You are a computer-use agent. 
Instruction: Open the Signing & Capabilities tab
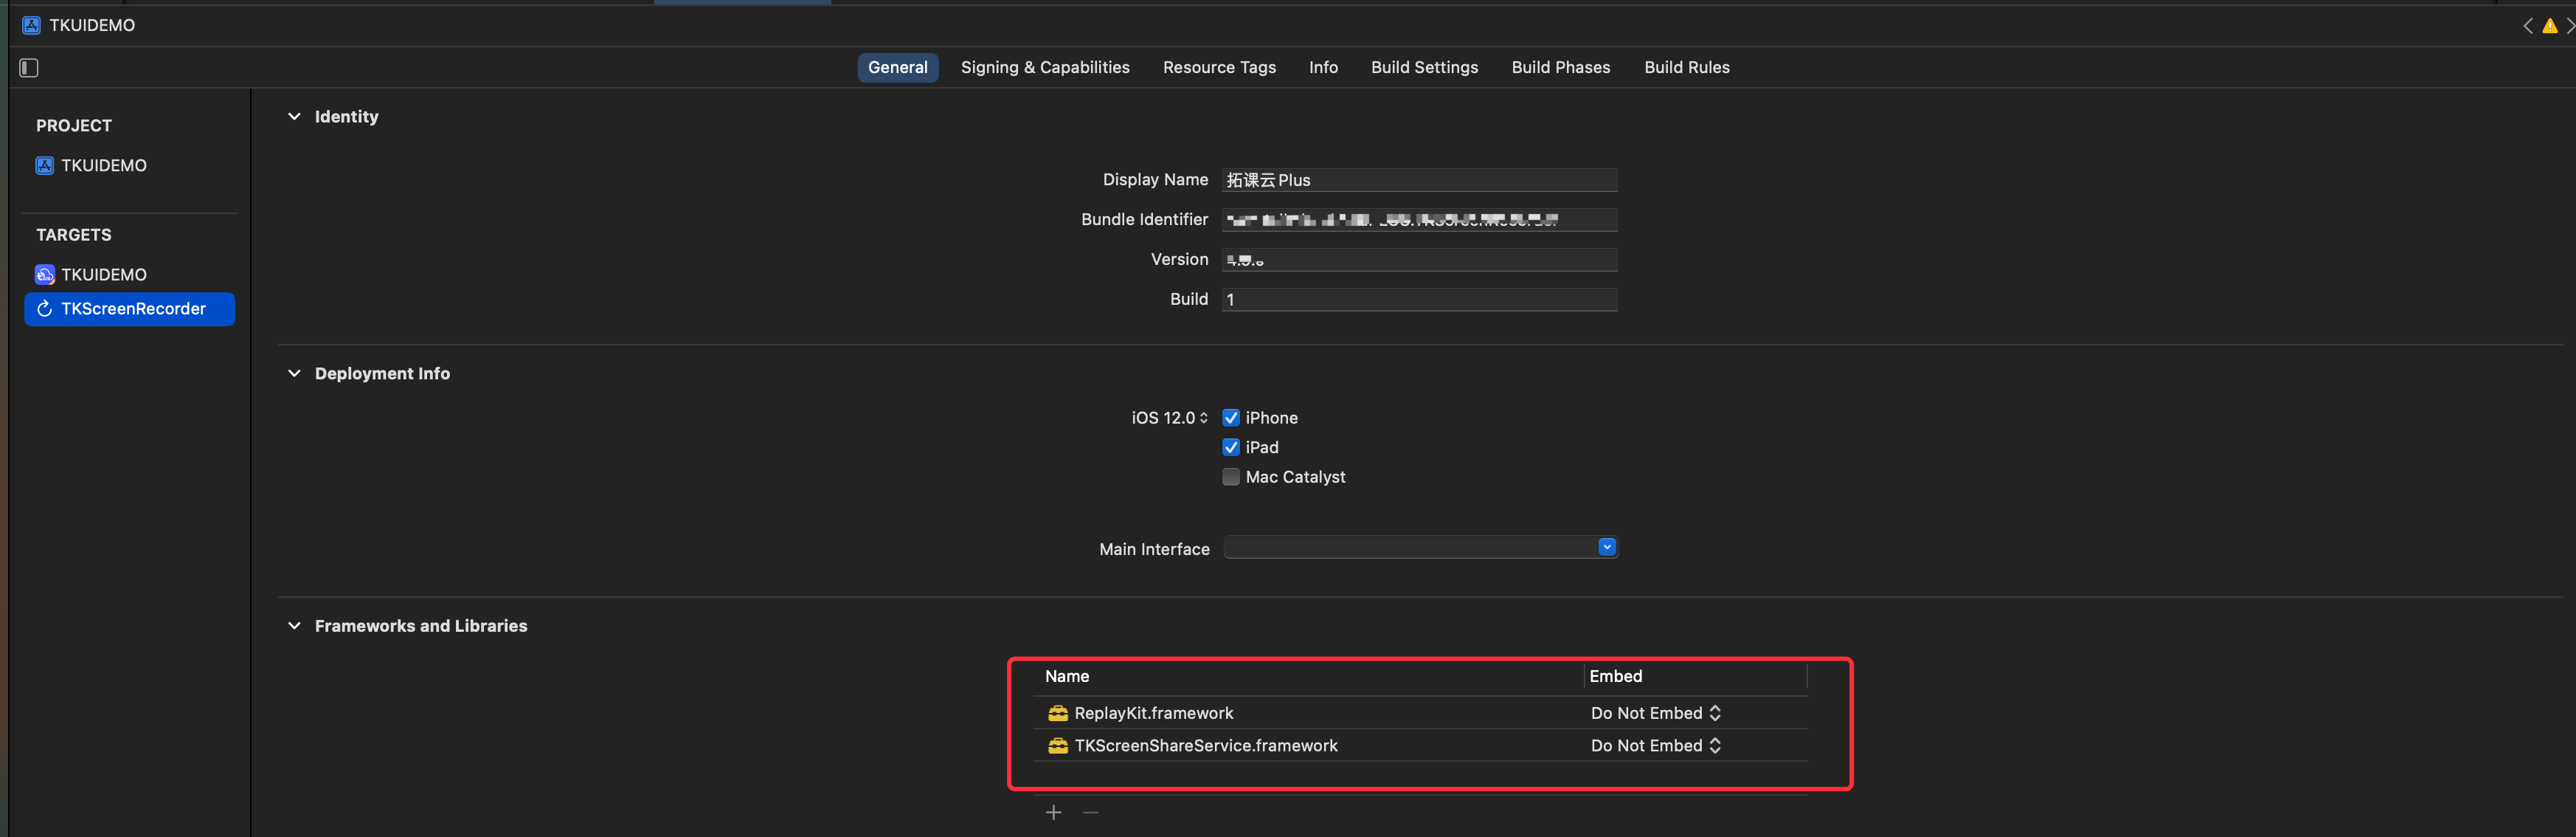tap(1044, 67)
